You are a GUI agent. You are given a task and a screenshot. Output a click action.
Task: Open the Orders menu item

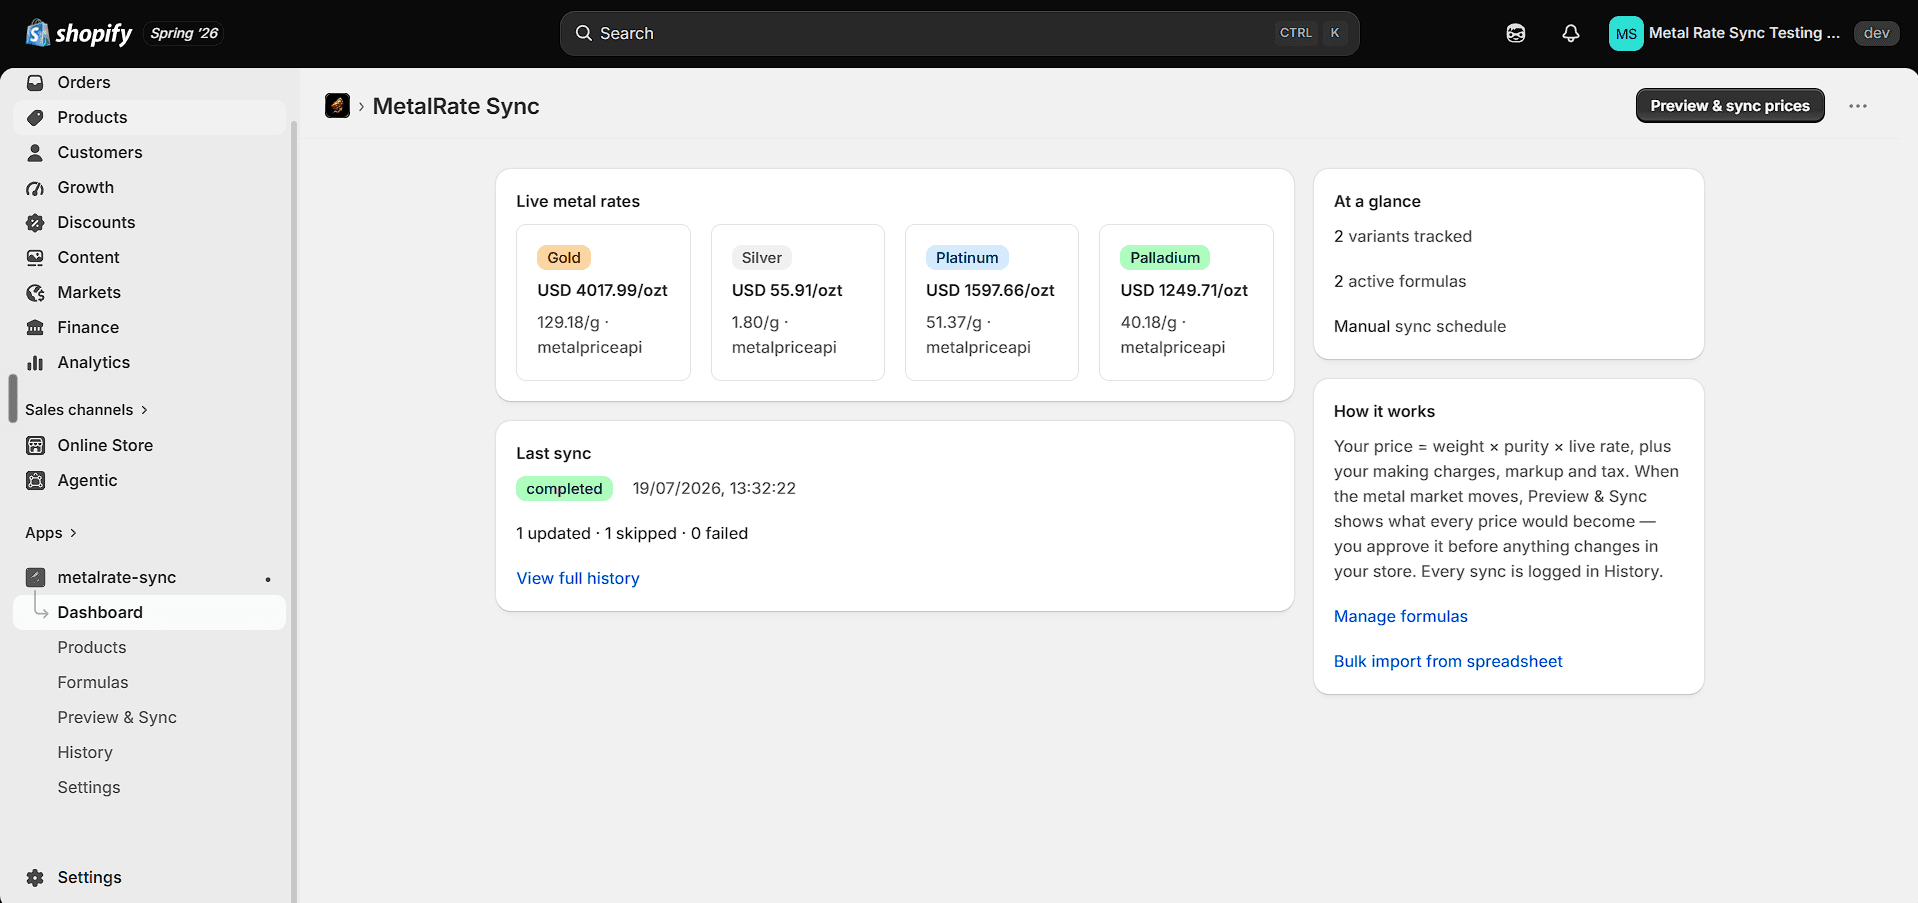(x=150, y=82)
